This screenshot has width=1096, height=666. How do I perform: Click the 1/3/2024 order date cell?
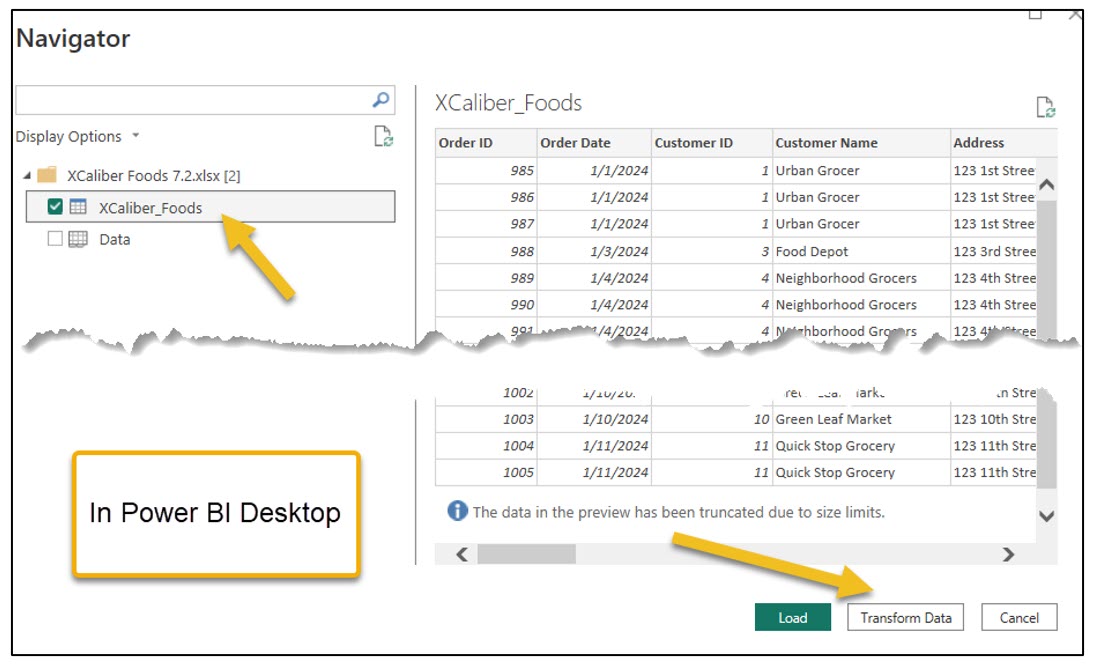(x=594, y=252)
